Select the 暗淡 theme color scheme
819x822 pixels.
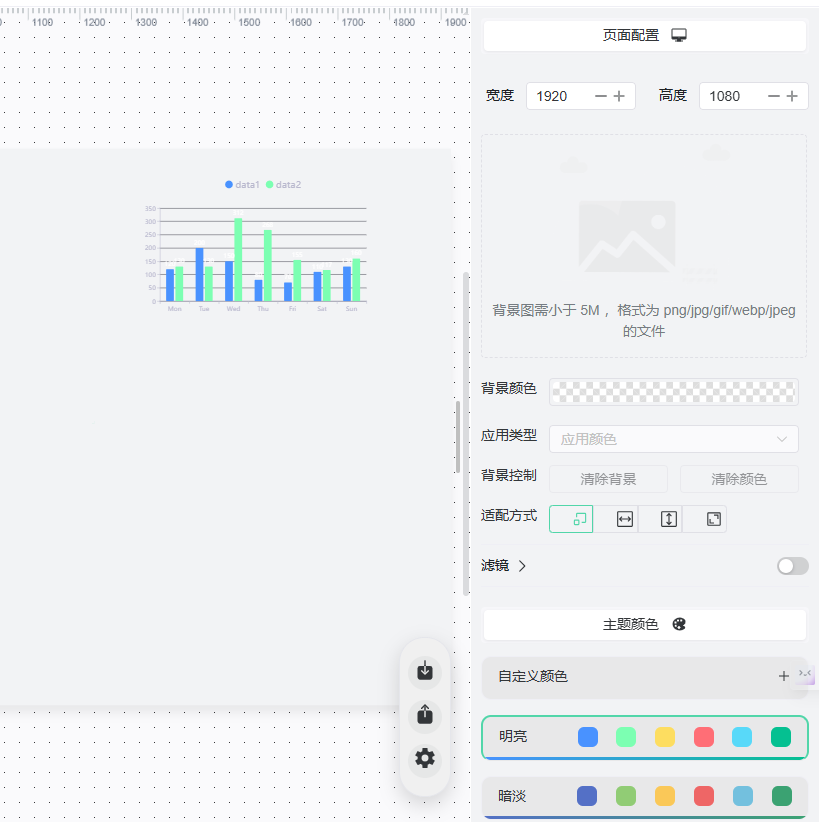pos(644,797)
